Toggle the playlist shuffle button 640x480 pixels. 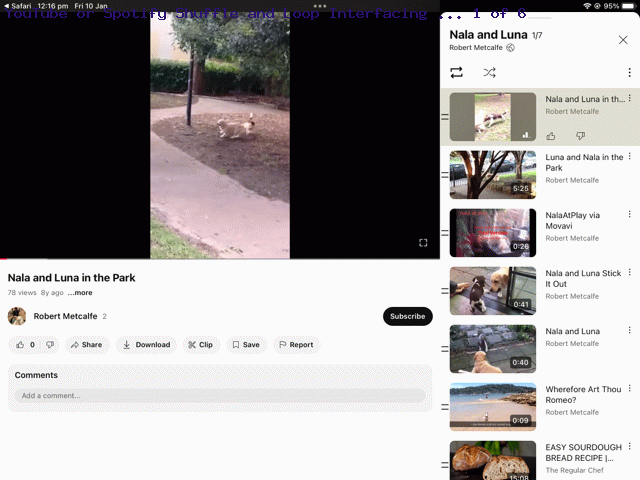coord(489,73)
